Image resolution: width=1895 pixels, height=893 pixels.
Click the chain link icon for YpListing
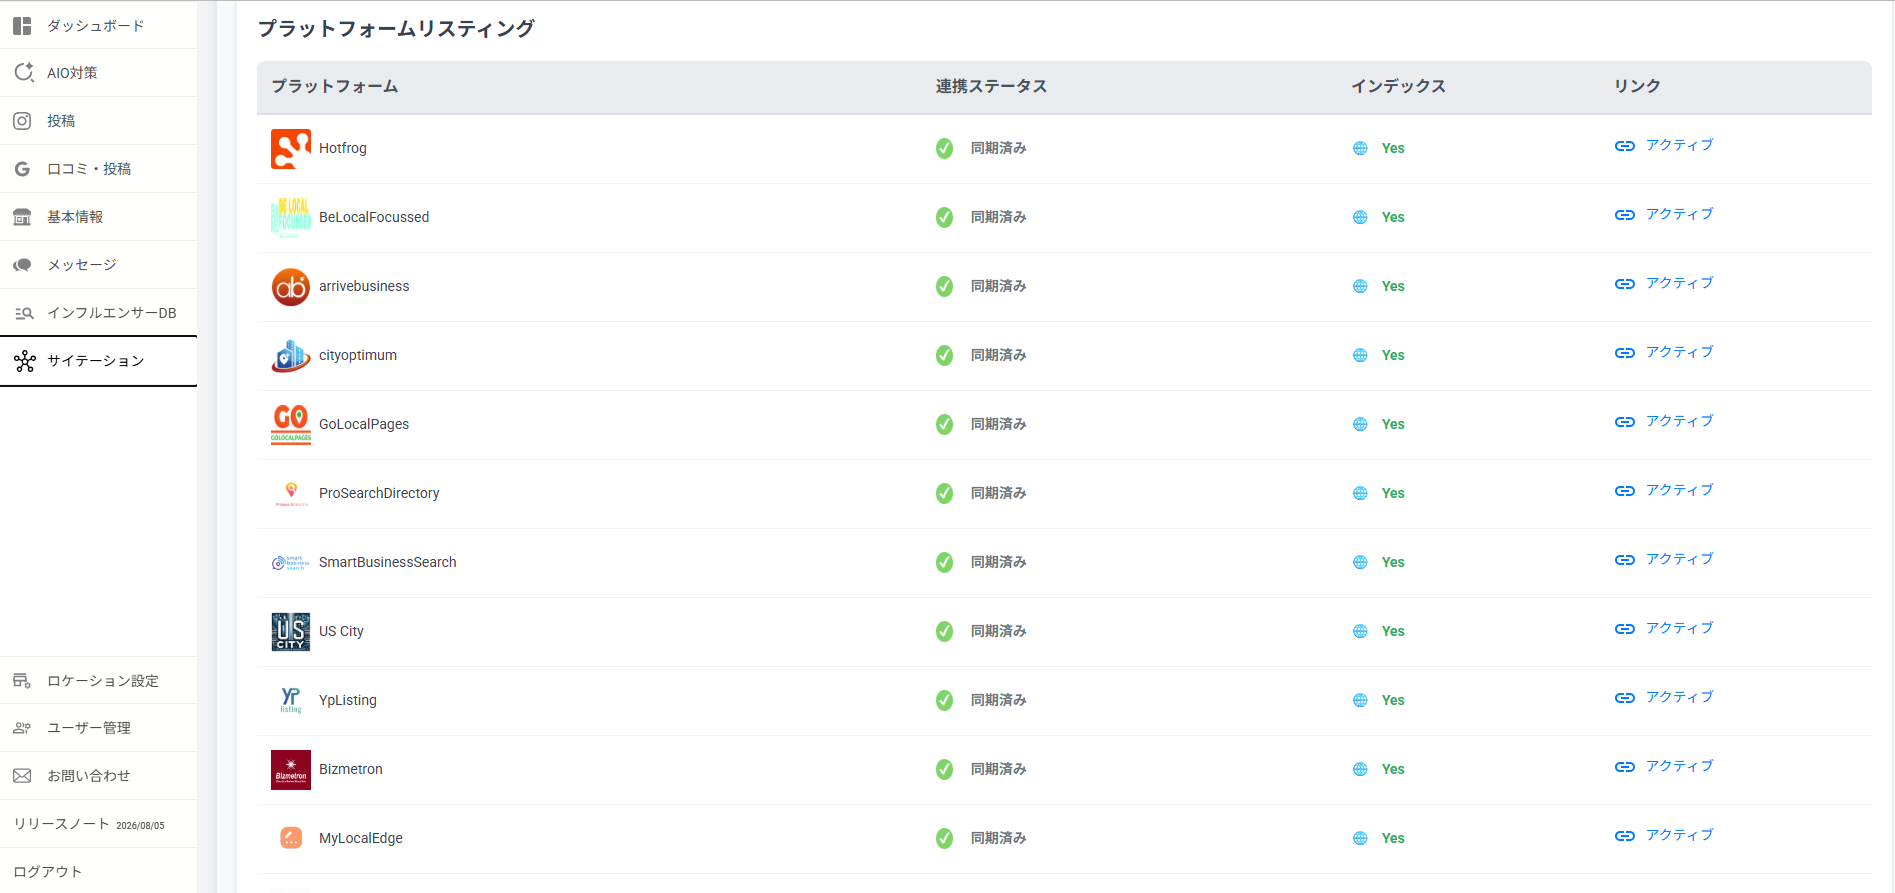(x=1625, y=698)
